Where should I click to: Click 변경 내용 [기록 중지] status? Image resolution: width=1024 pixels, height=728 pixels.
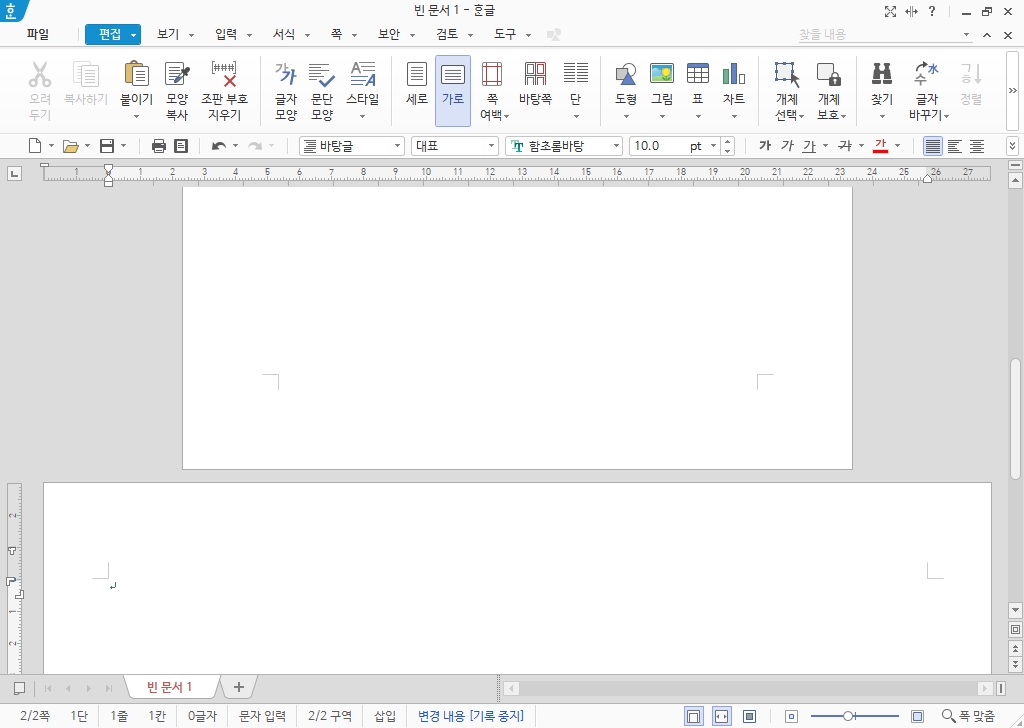click(x=470, y=716)
